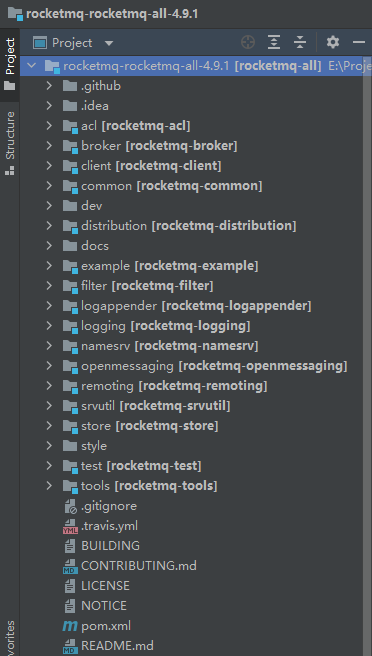372x656 pixels.
Task: Click the .gitignore file icon
Action: [70, 506]
